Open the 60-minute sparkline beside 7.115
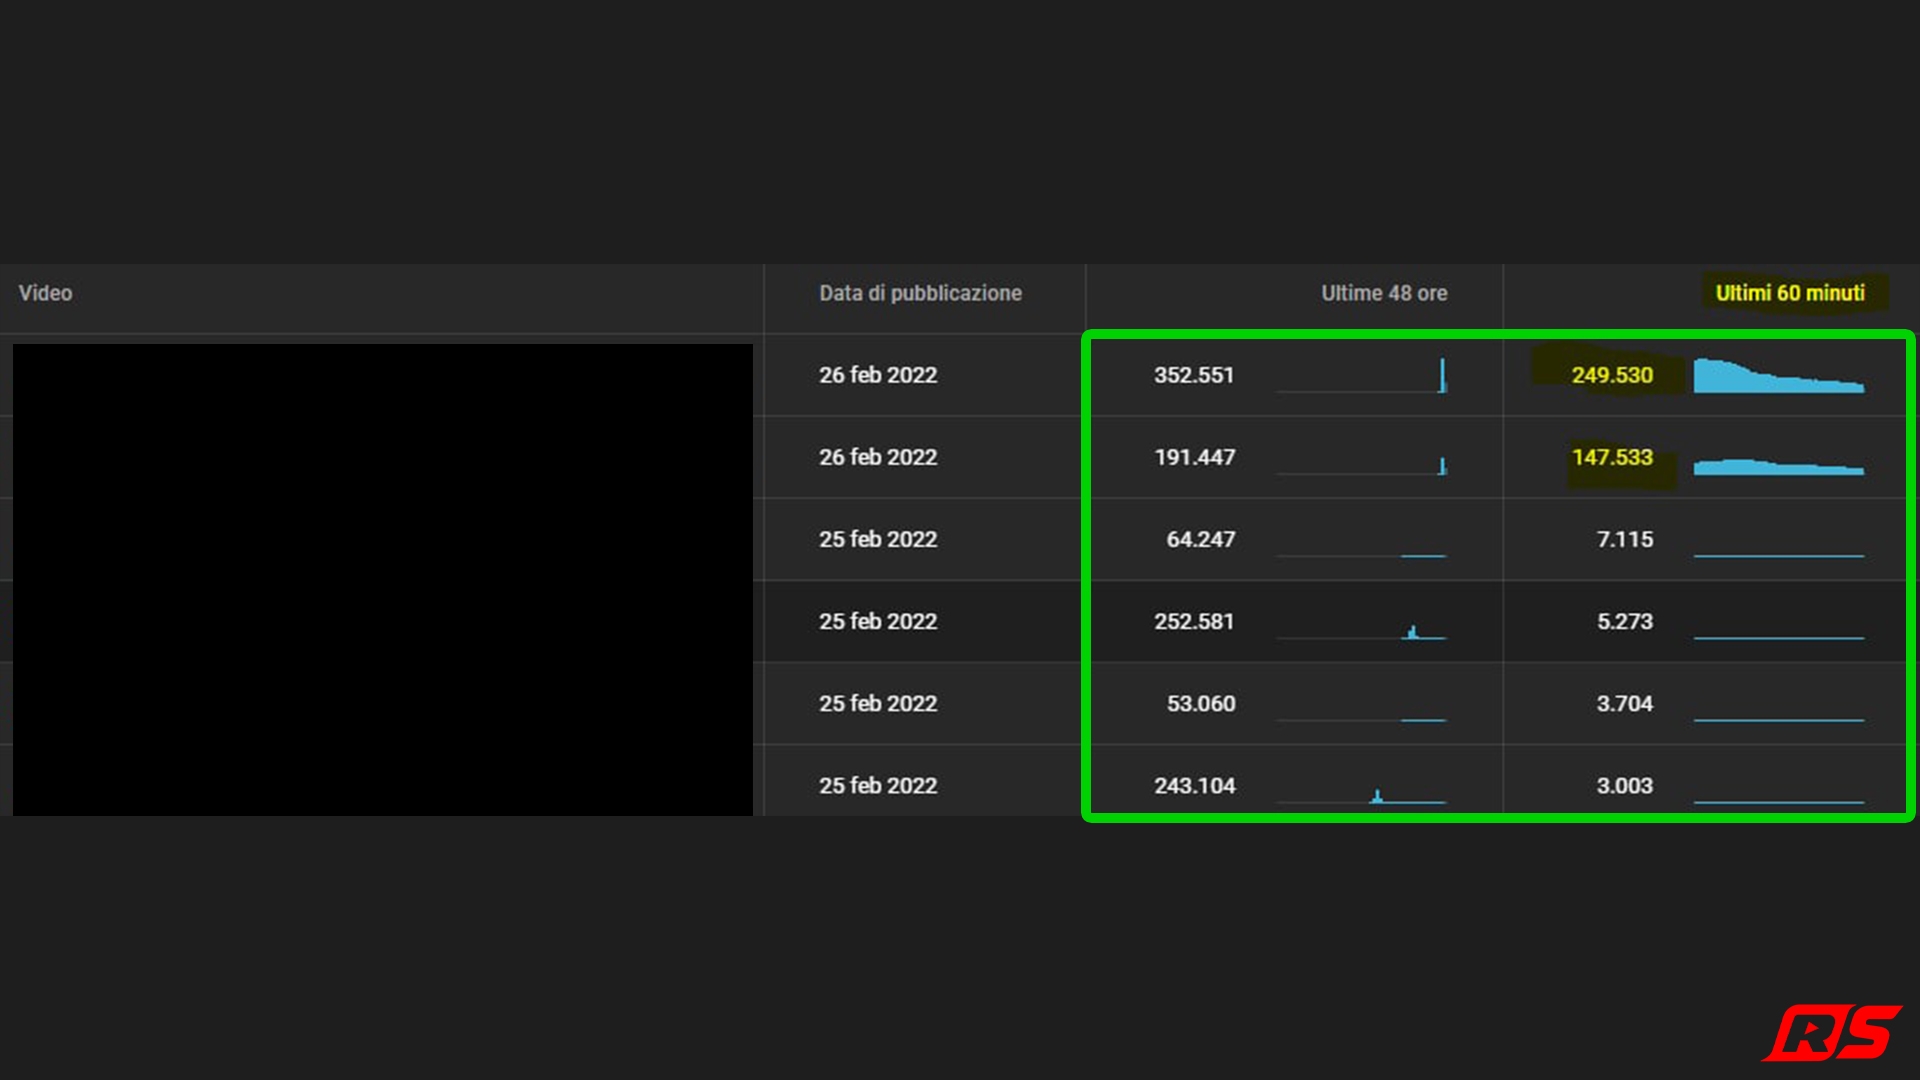The height and width of the screenshot is (1080, 1920). [x=1779, y=555]
